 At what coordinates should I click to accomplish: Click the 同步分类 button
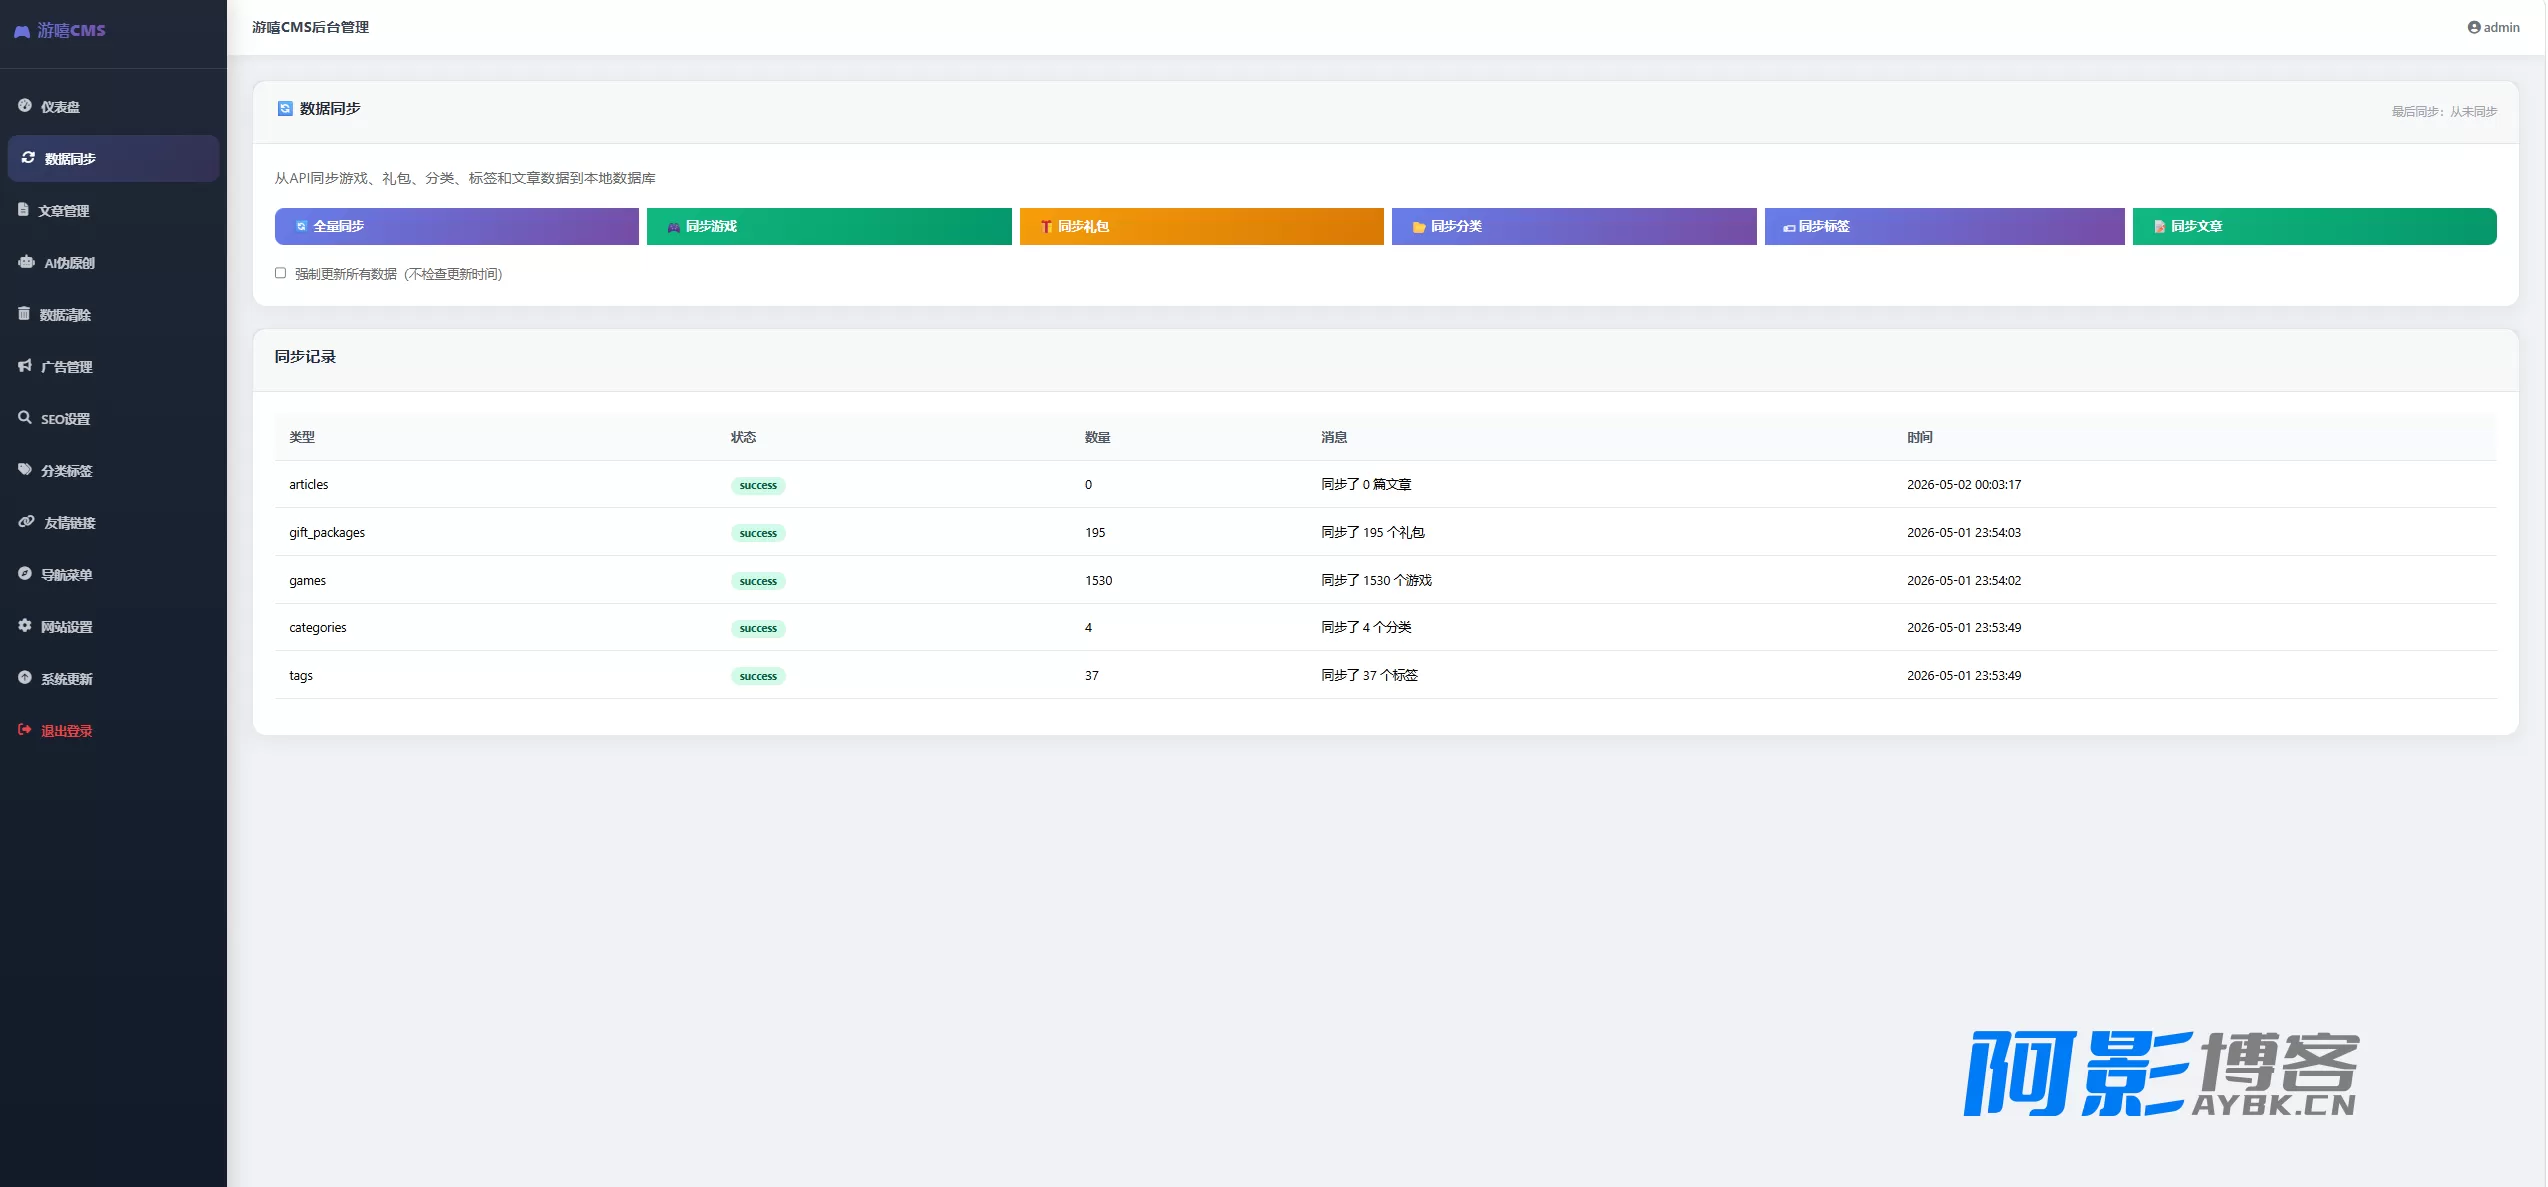[1574, 226]
